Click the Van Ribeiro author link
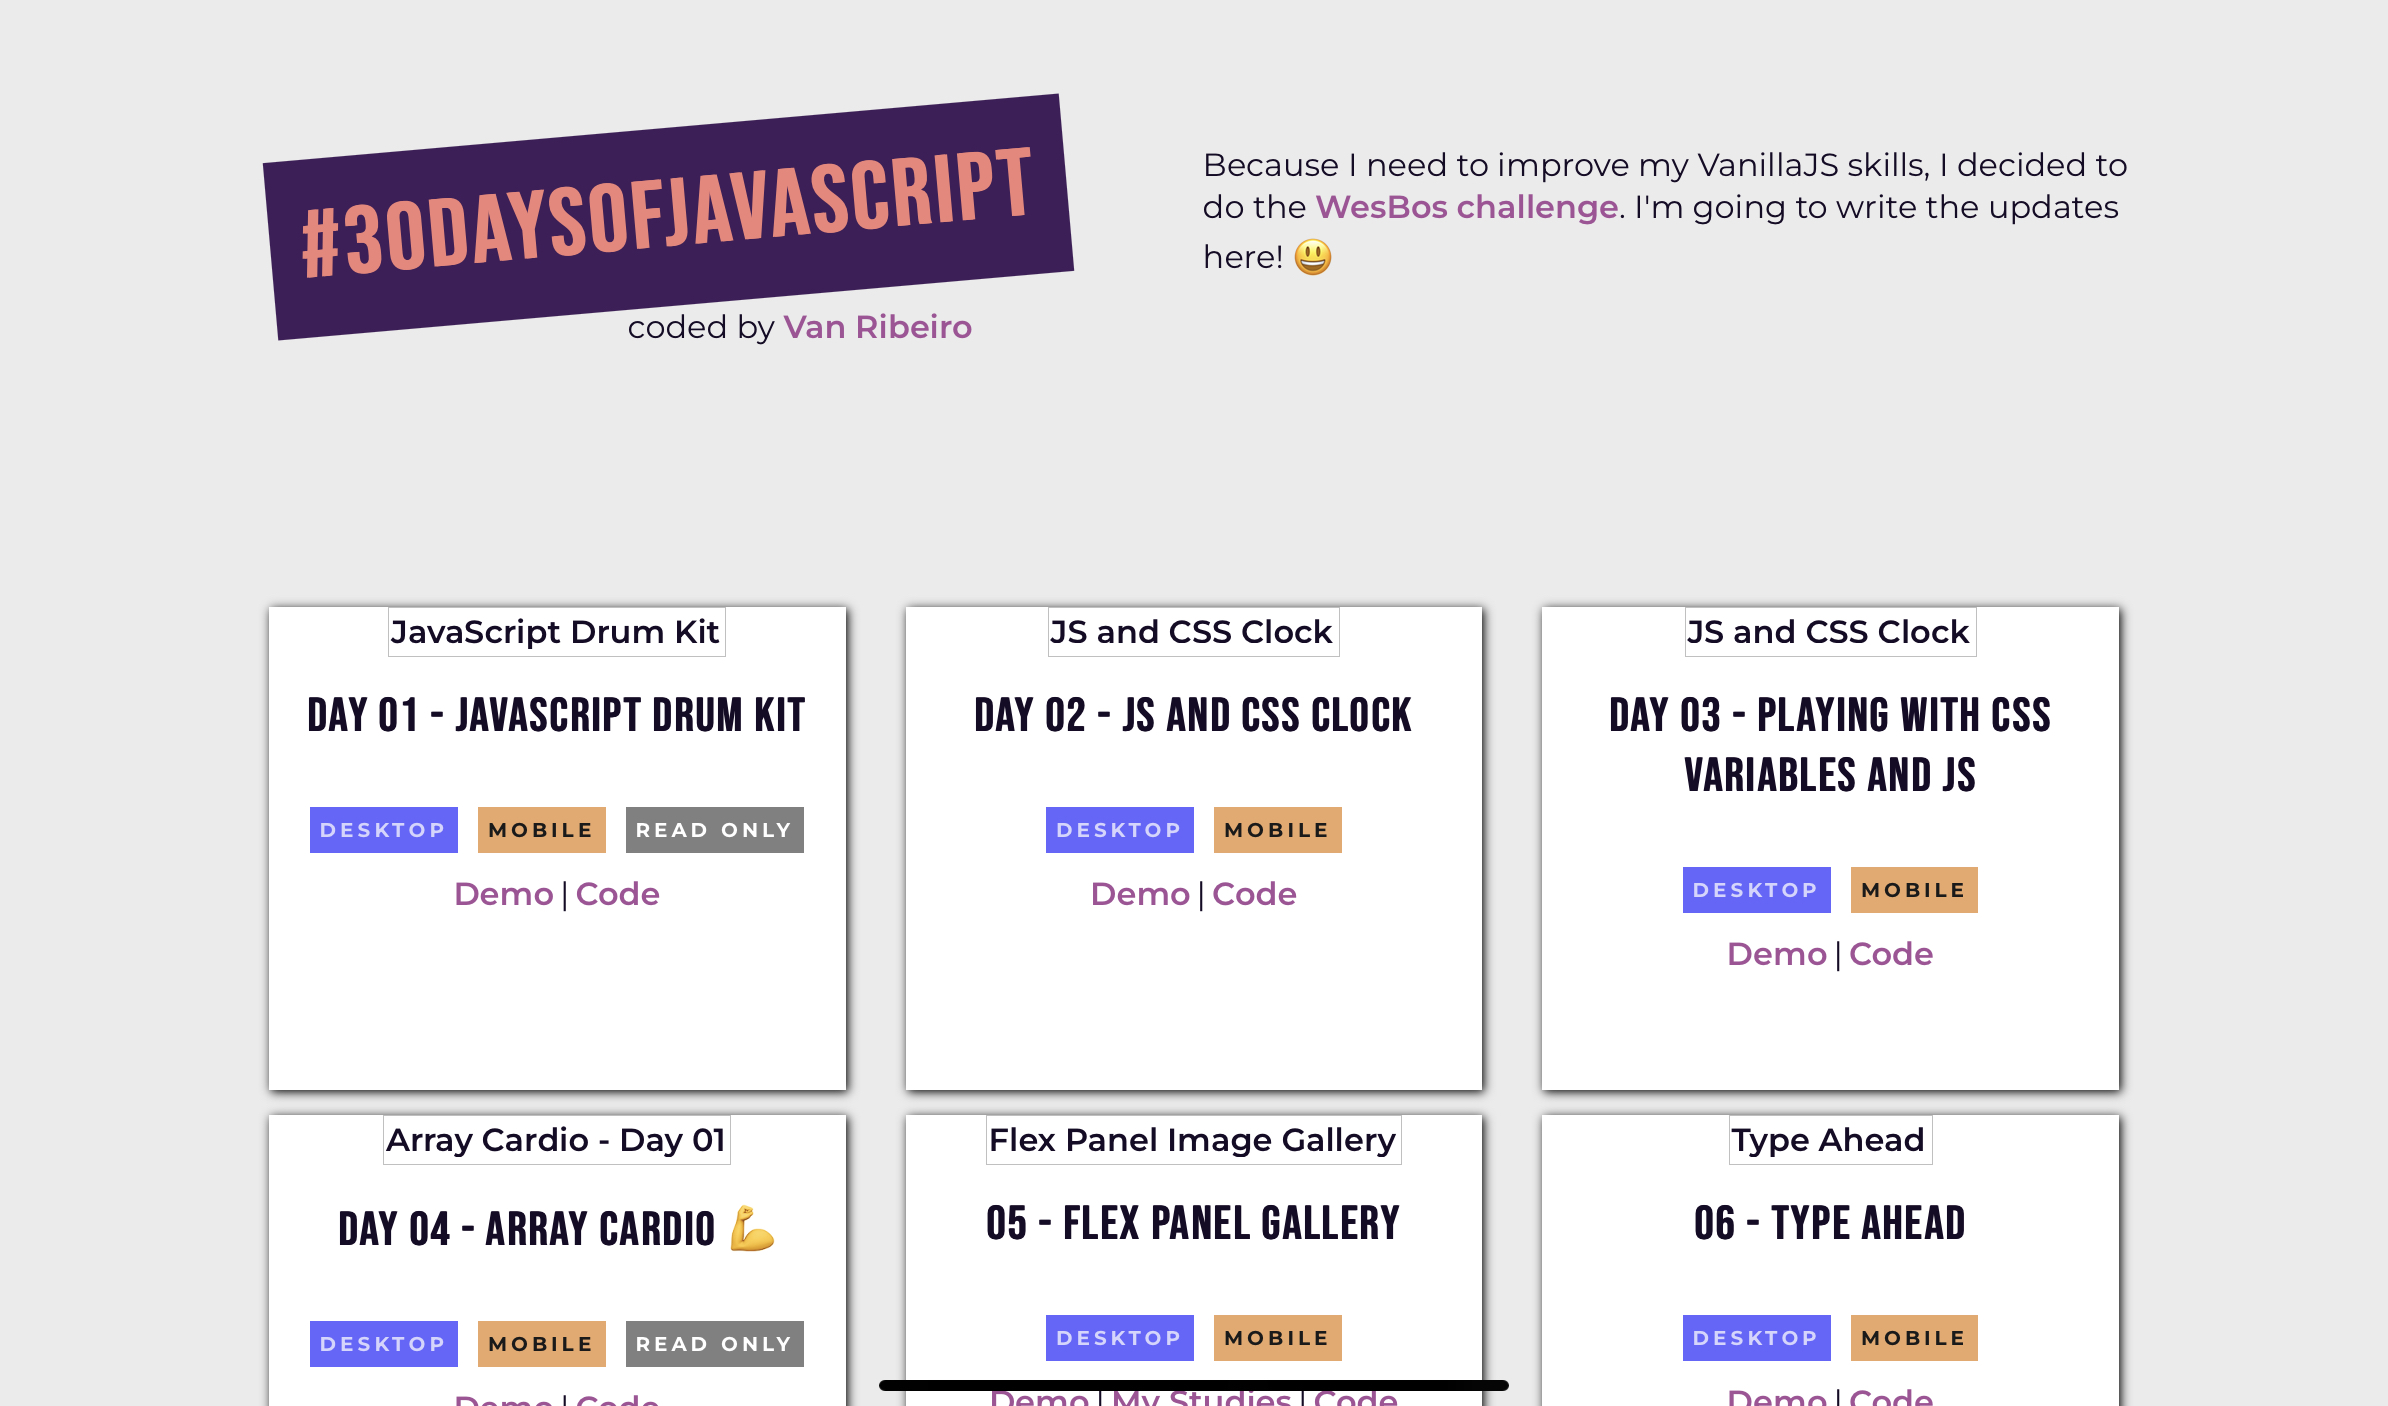The image size is (2388, 1406). pos(879,326)
